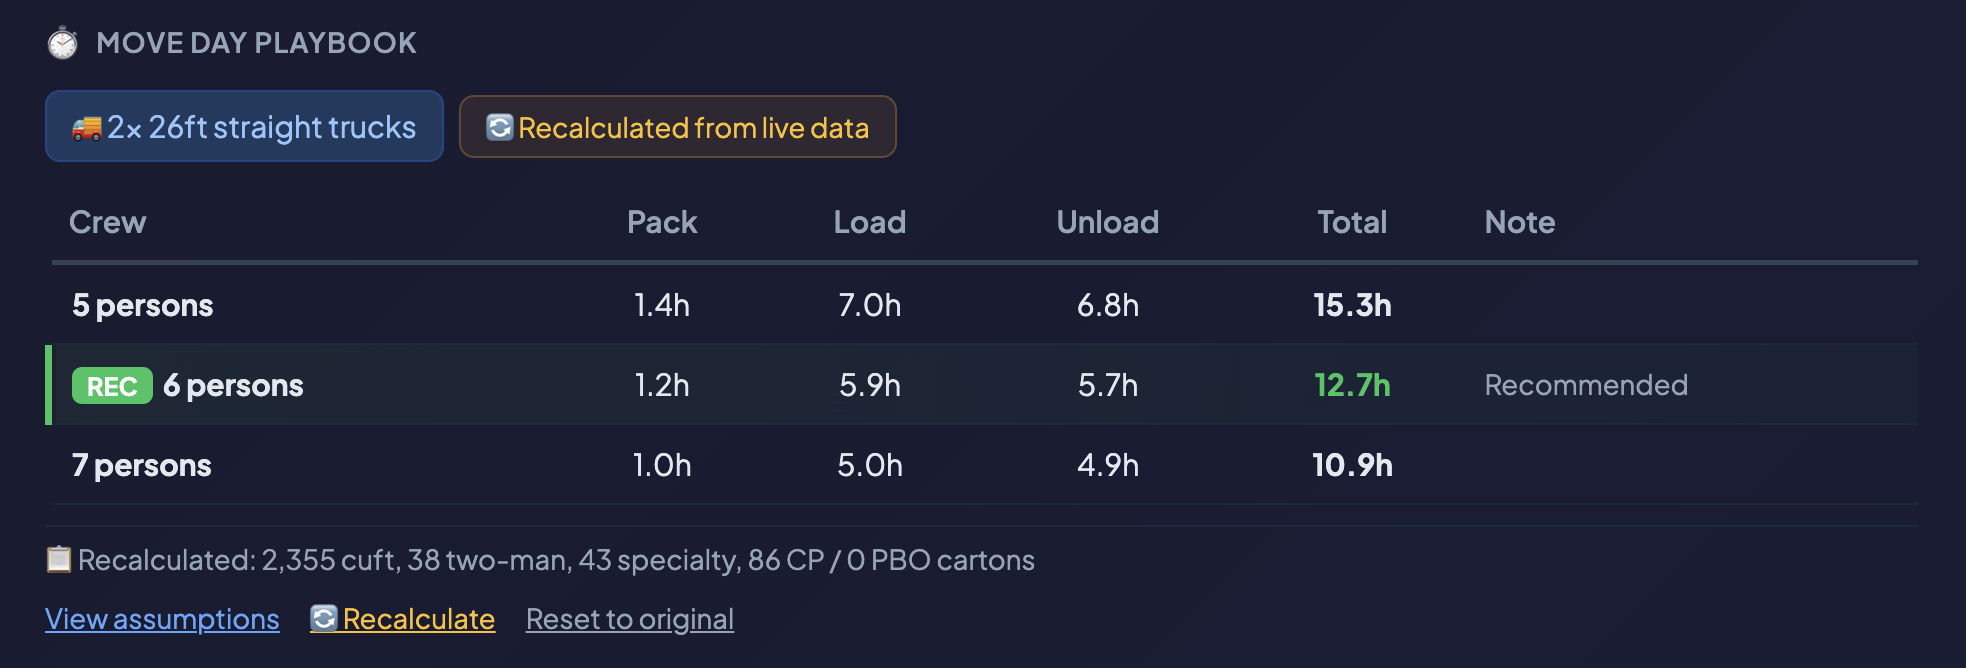Click the Load column header
This screenshot has width=1966, height=668.
[x=870, y=222]
